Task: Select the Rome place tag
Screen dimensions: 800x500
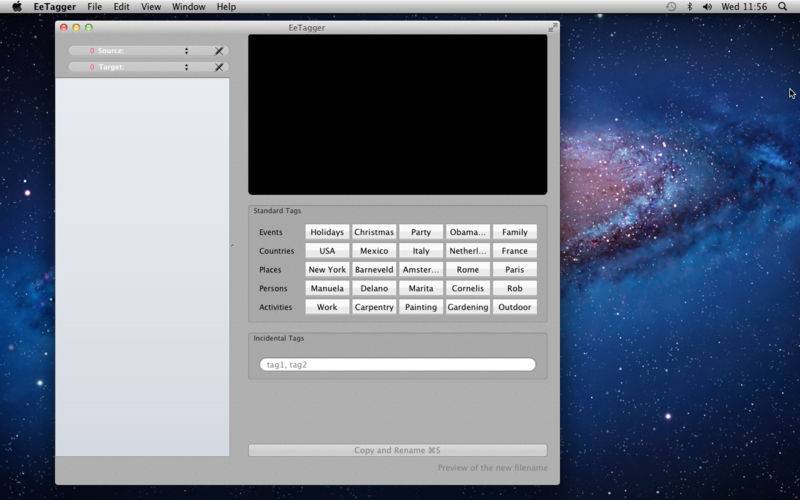Action: (x=468, y=269)
